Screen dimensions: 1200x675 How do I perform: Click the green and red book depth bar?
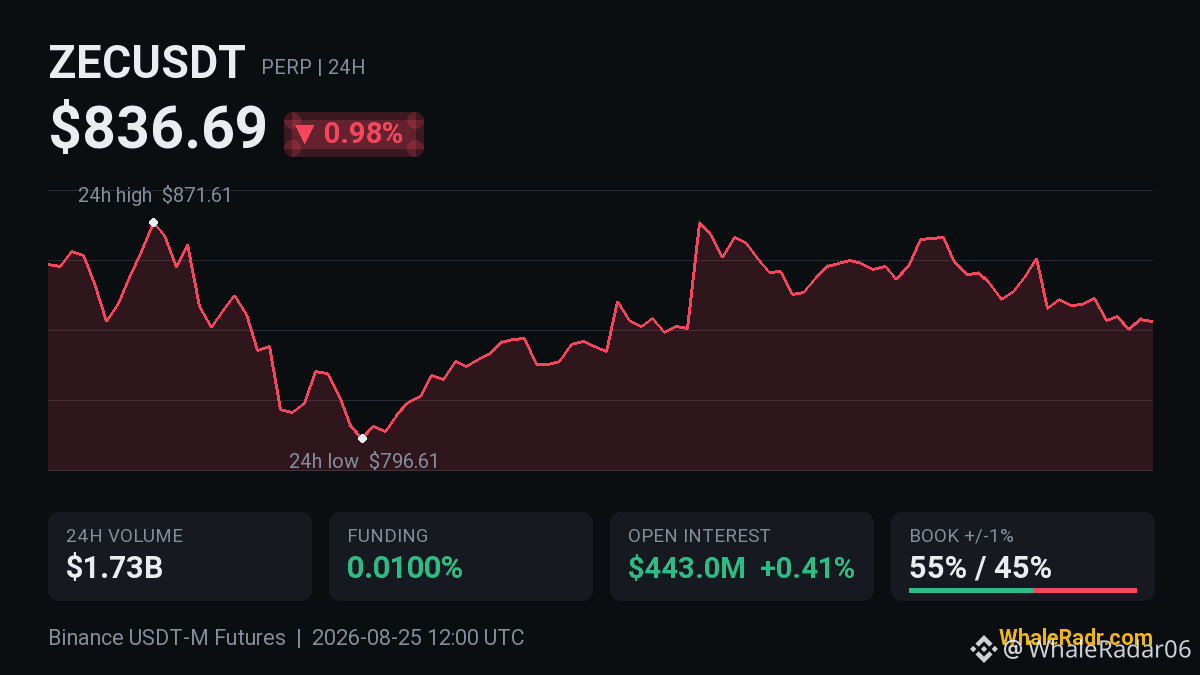pos(1023,590)
